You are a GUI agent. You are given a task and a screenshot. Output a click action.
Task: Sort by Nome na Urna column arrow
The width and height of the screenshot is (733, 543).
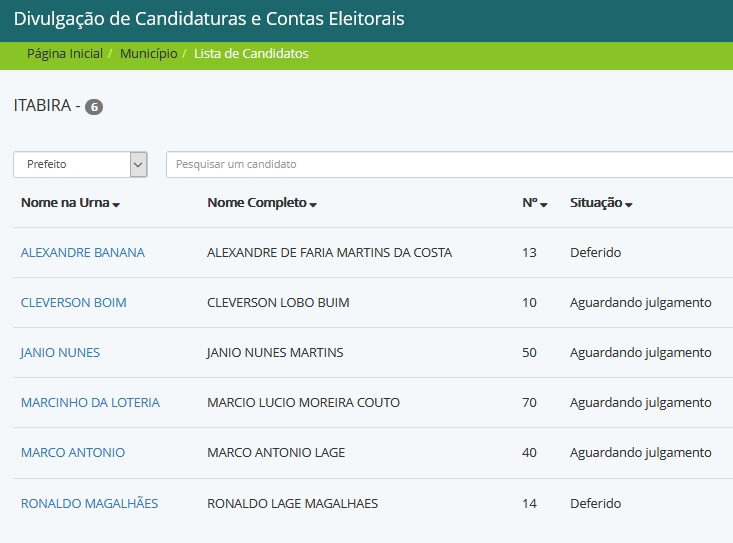click(116, 204)
